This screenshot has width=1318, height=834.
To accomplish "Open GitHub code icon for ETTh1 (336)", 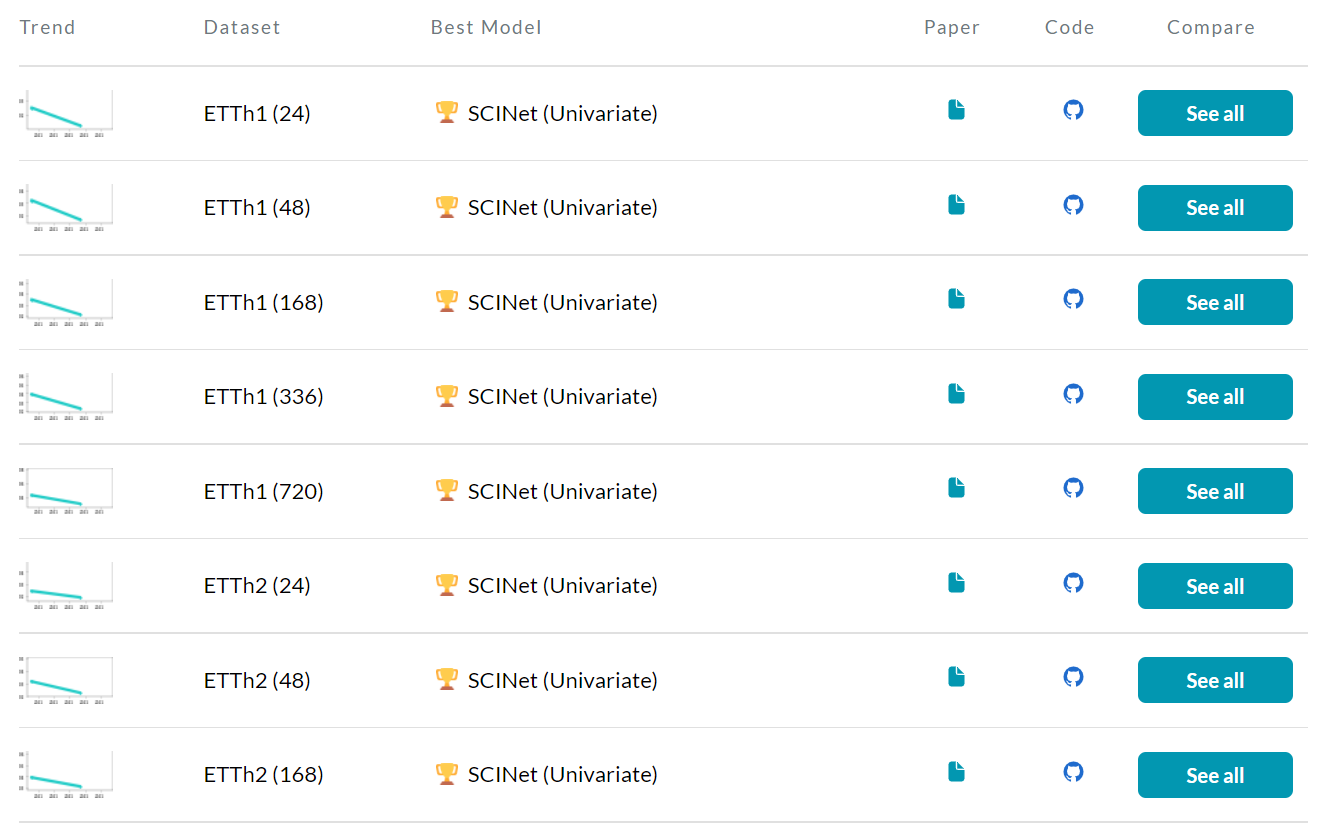I will pyautogui.click(x=1073, y=394).
